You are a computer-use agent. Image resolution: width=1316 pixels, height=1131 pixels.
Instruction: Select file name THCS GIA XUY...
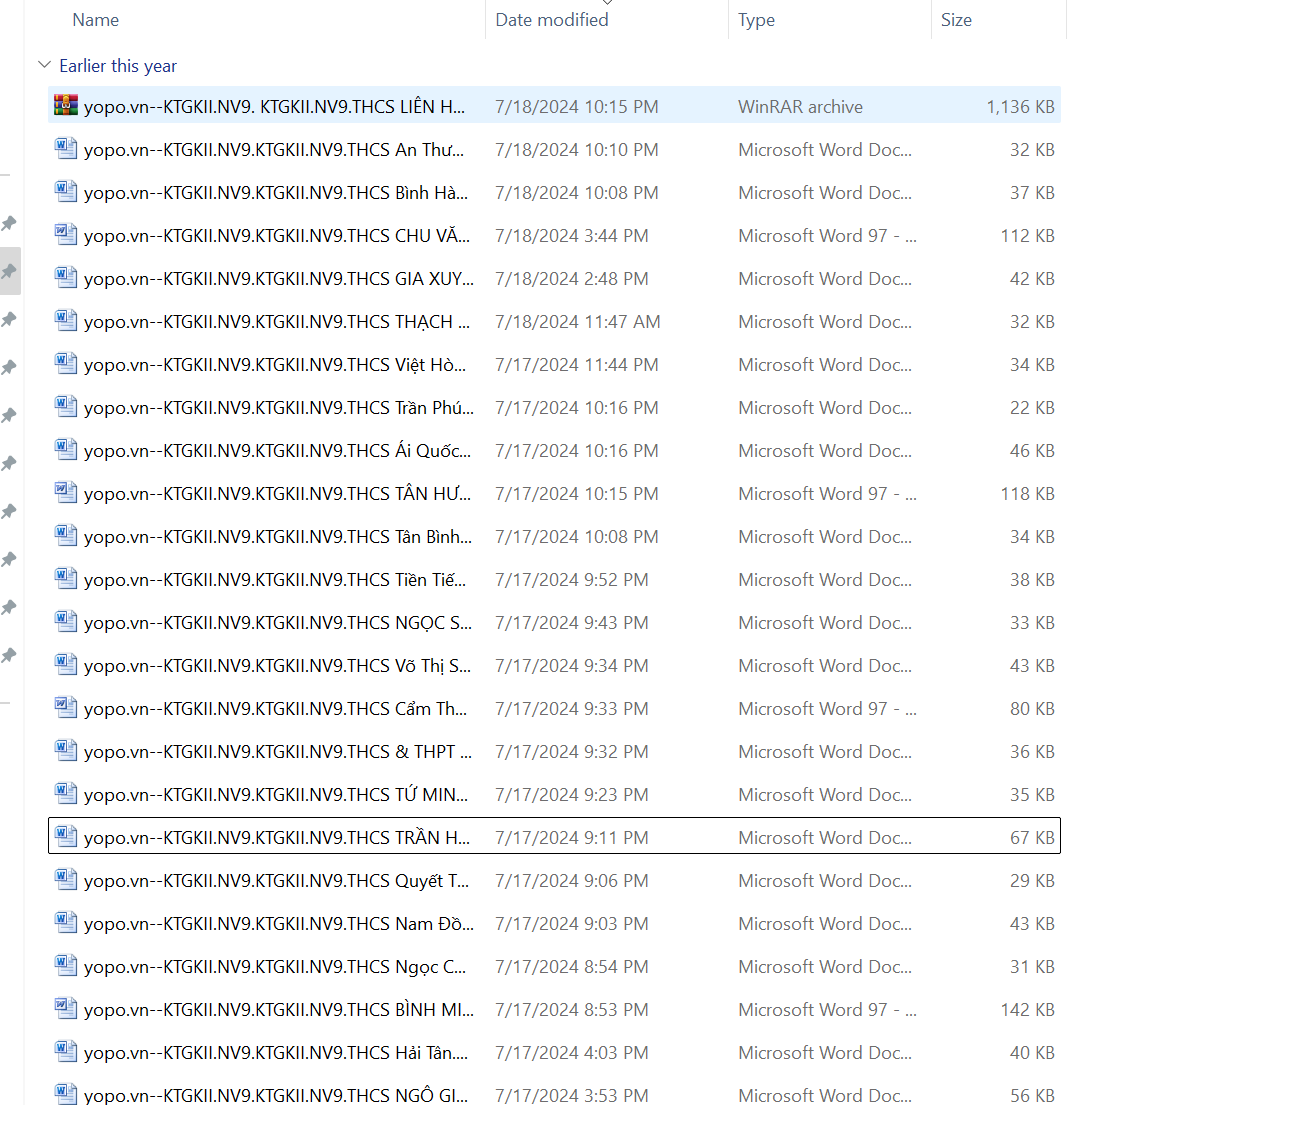pyautogui.click(x=279, y=279)
